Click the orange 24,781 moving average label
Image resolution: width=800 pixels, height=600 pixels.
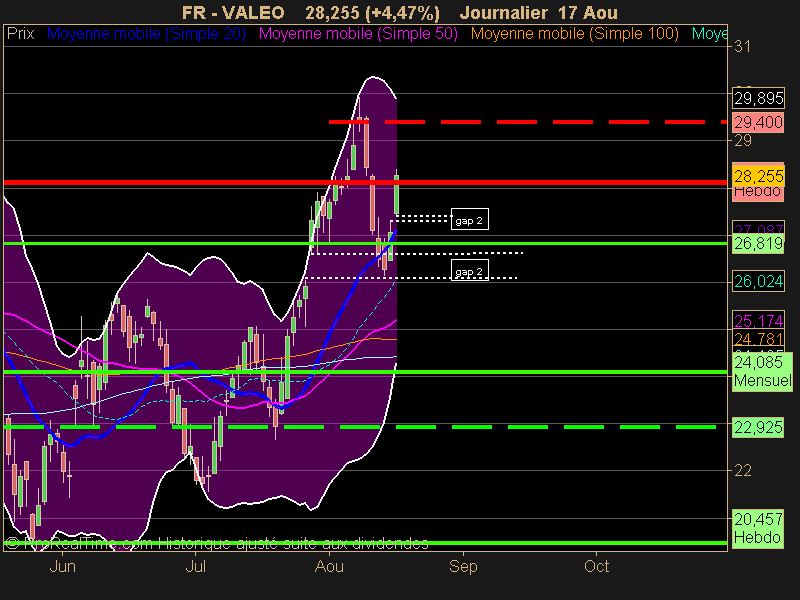758,339
